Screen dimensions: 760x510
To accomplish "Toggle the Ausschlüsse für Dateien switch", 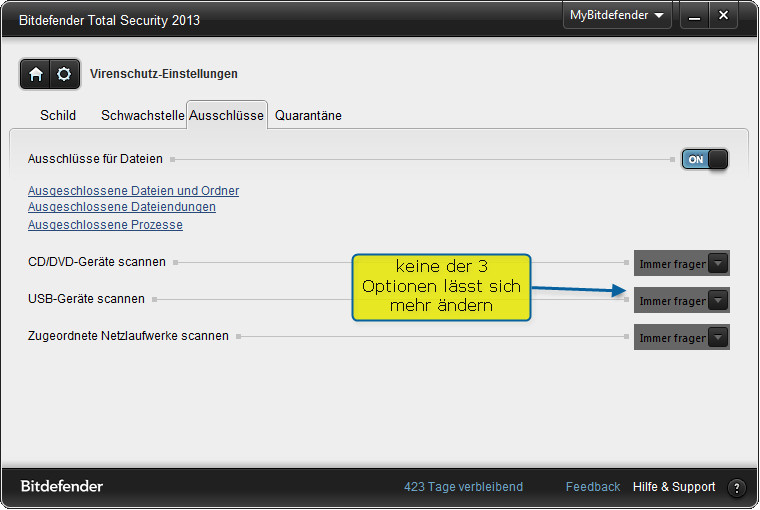I will 704,159.
